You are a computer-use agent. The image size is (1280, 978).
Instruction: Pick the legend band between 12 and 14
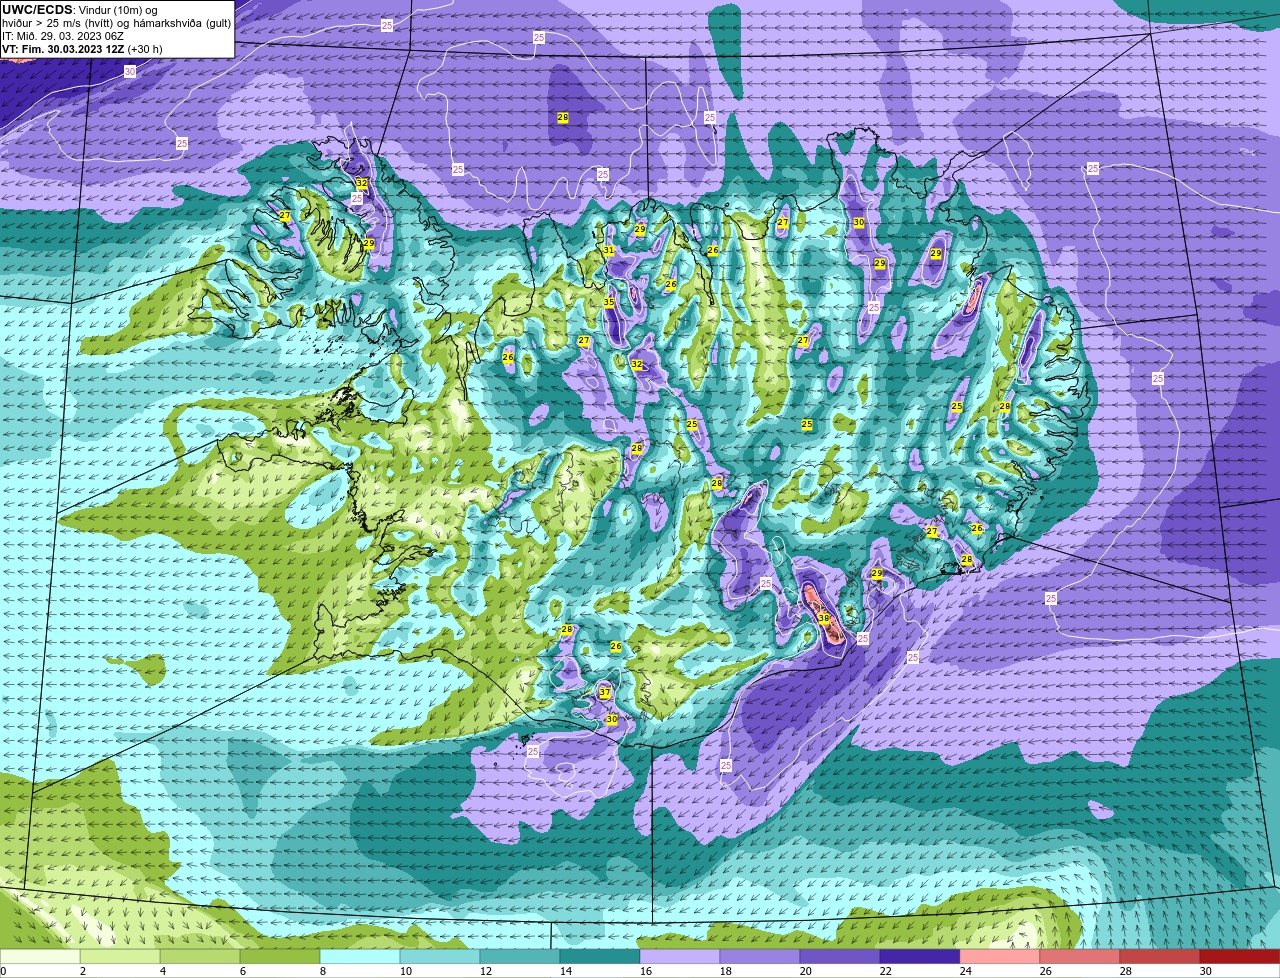pyautogui.click(x=520, y=956)
